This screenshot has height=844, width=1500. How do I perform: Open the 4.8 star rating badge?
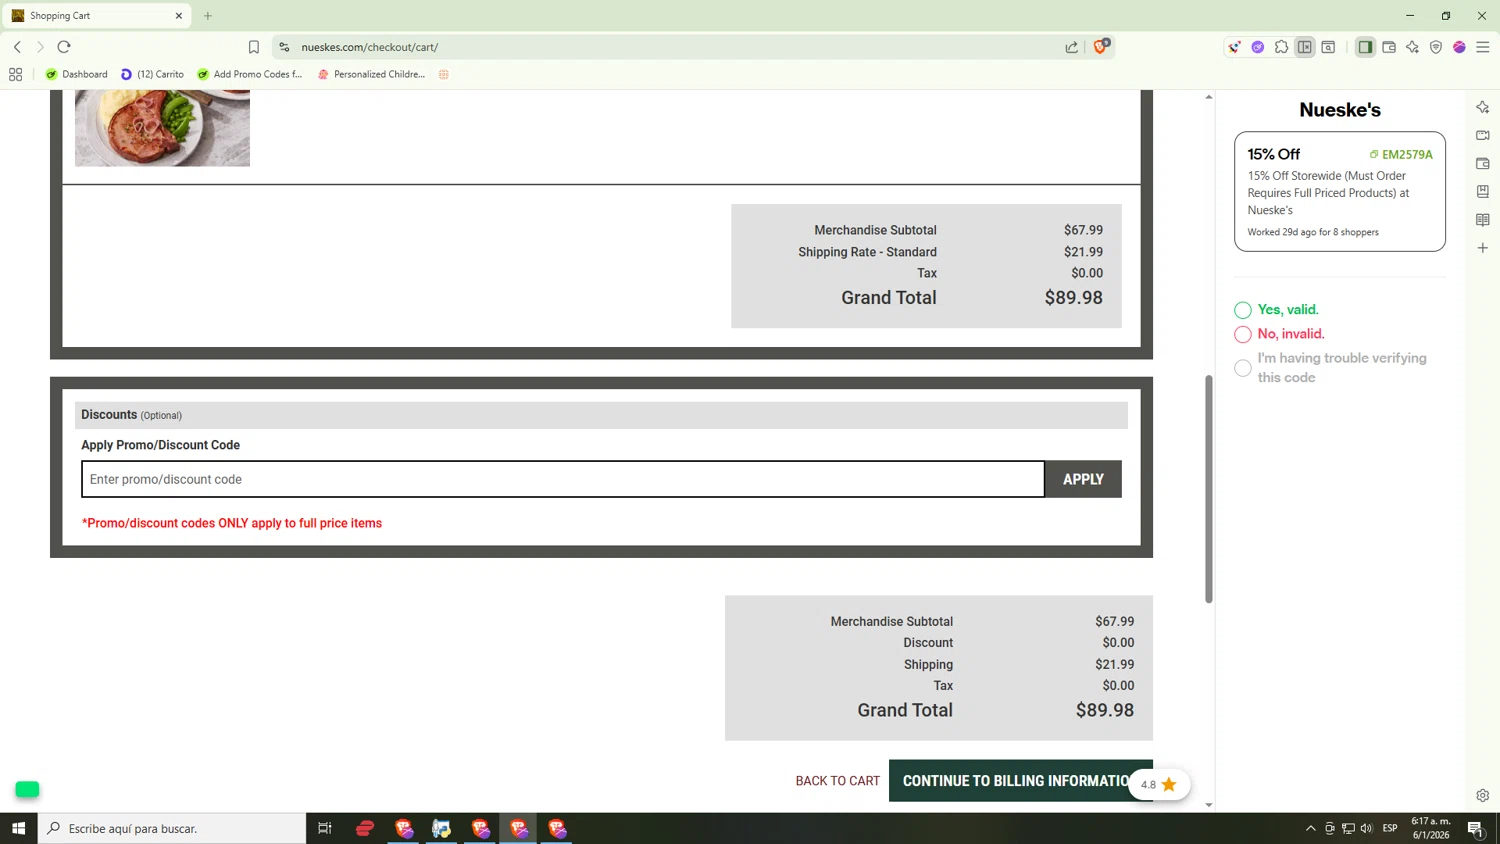click(x=1159, y=785)
